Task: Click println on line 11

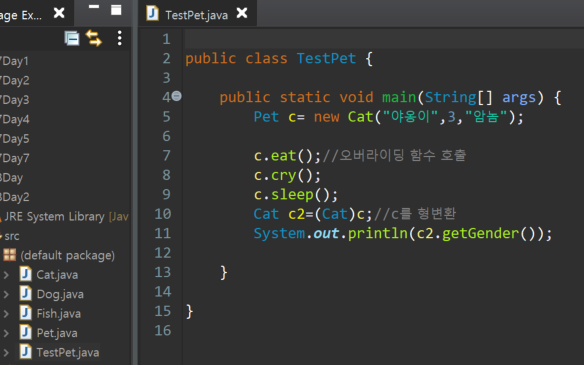Action: click(378, 234)
